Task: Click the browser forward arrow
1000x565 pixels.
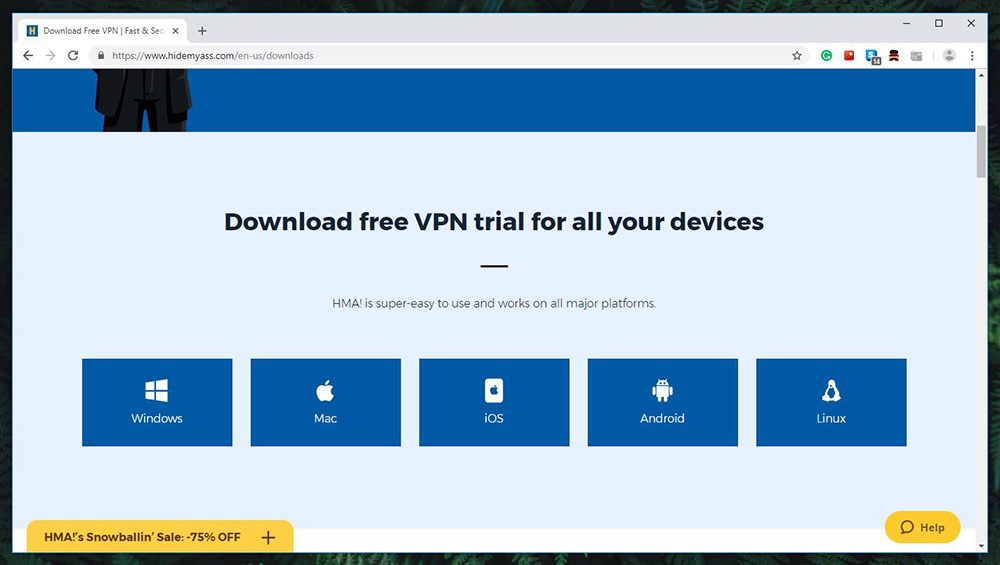Action: click(50, 55)
